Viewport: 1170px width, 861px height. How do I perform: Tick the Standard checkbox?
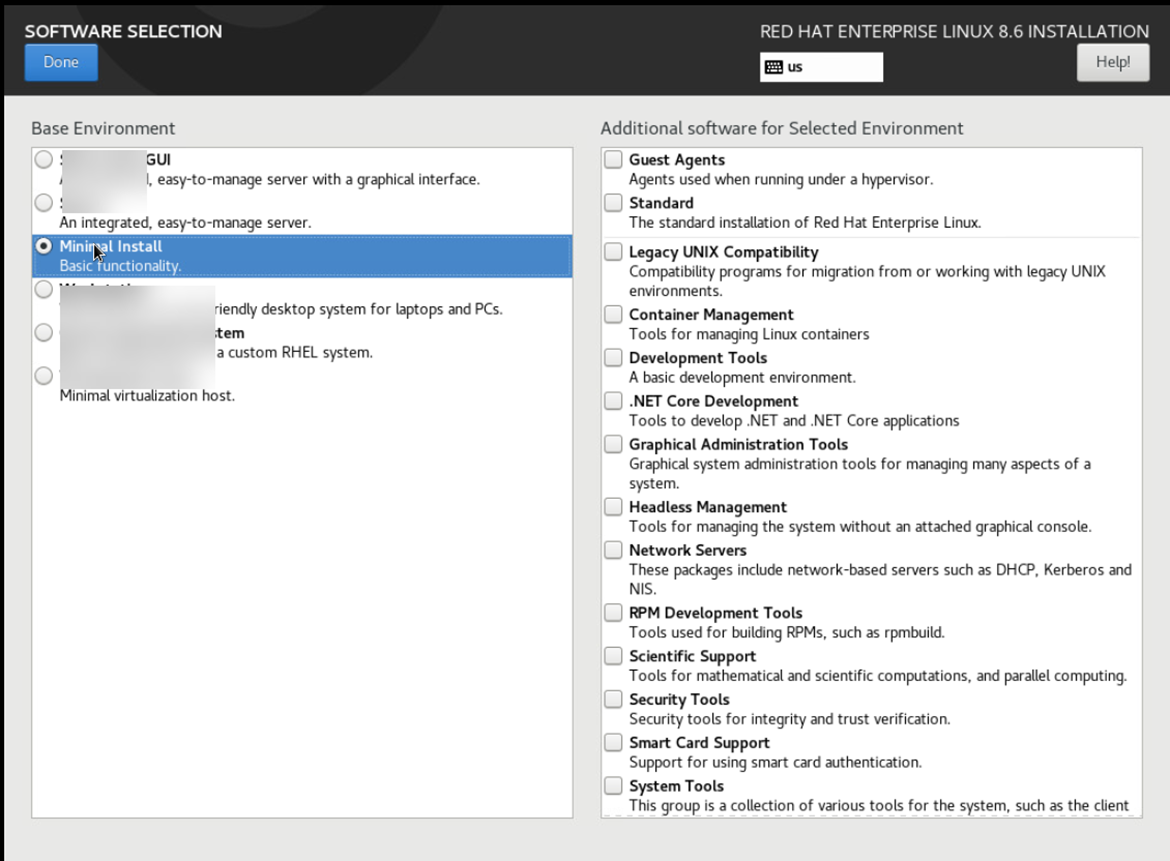pos(613,202)
